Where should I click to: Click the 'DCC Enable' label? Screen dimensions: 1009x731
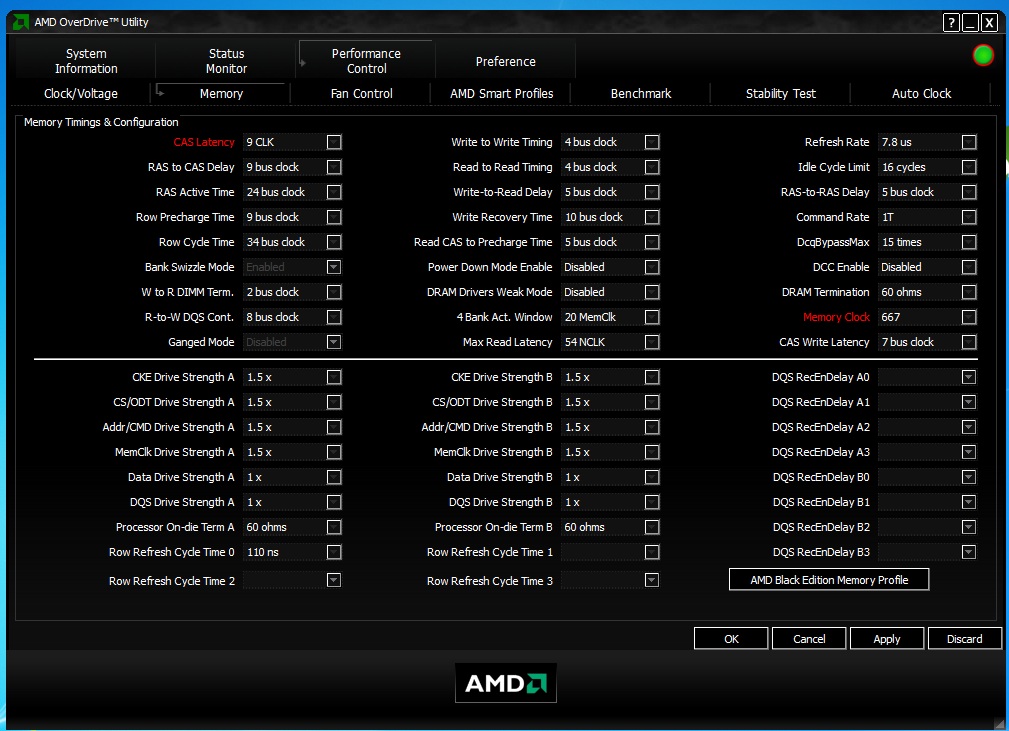coord(841,267)
